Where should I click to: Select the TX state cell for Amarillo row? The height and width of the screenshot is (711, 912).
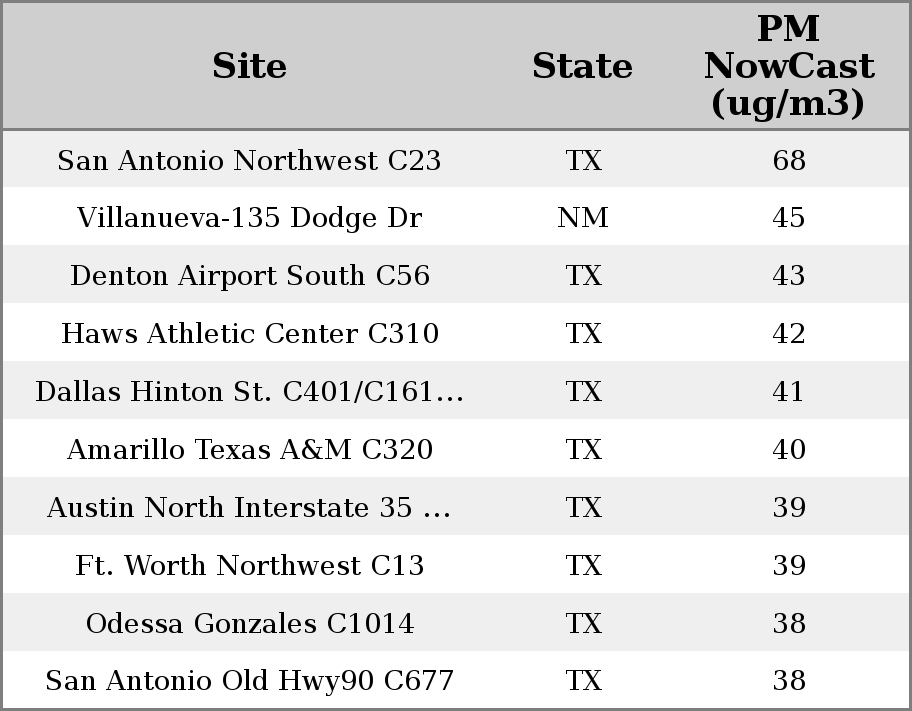583,450
